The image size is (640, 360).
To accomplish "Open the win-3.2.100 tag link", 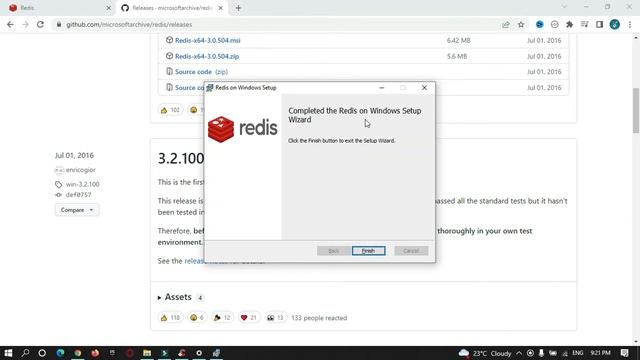I will pos(82,184).
